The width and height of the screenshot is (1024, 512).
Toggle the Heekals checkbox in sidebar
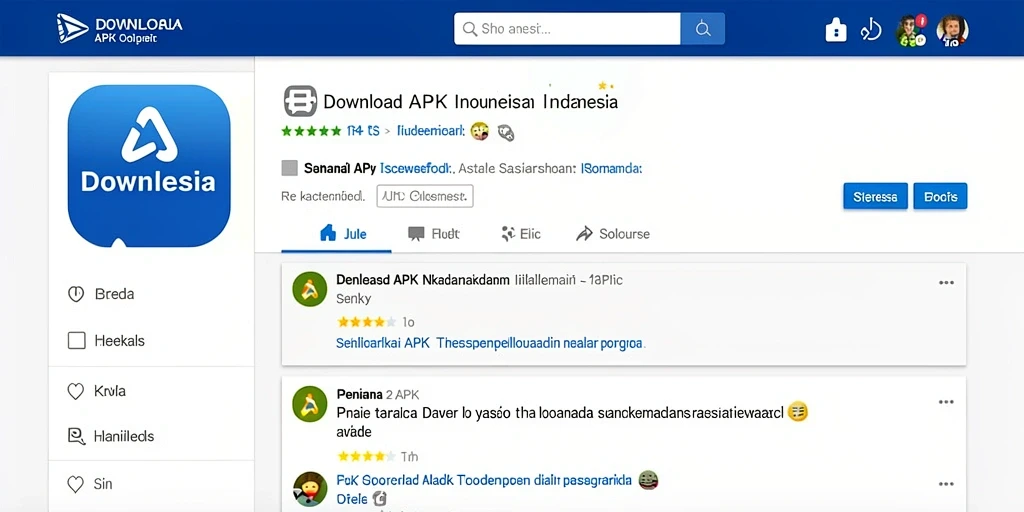pos(76,340)
